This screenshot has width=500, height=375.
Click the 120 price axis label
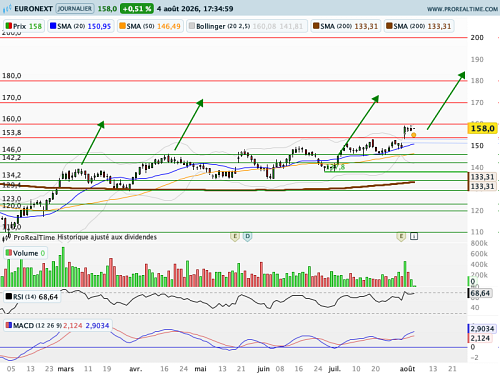tap(477, 211)
